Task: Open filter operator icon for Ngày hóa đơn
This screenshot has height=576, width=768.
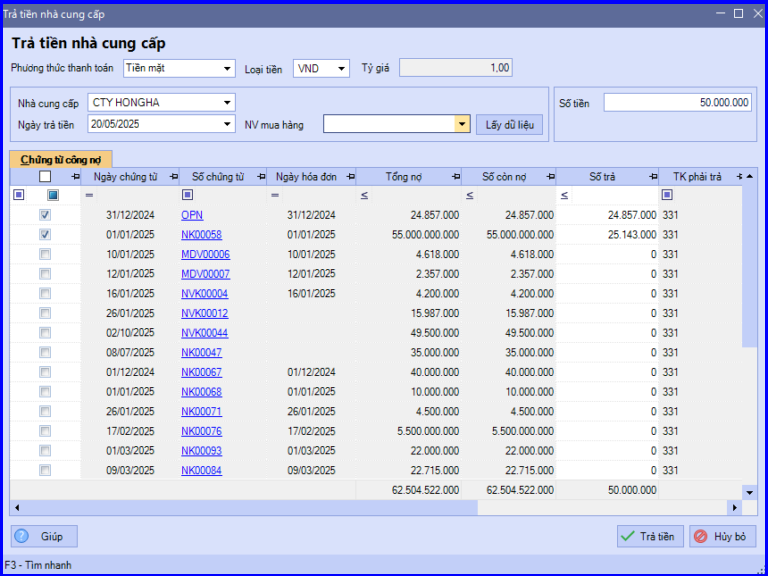Action: (275, 195)
